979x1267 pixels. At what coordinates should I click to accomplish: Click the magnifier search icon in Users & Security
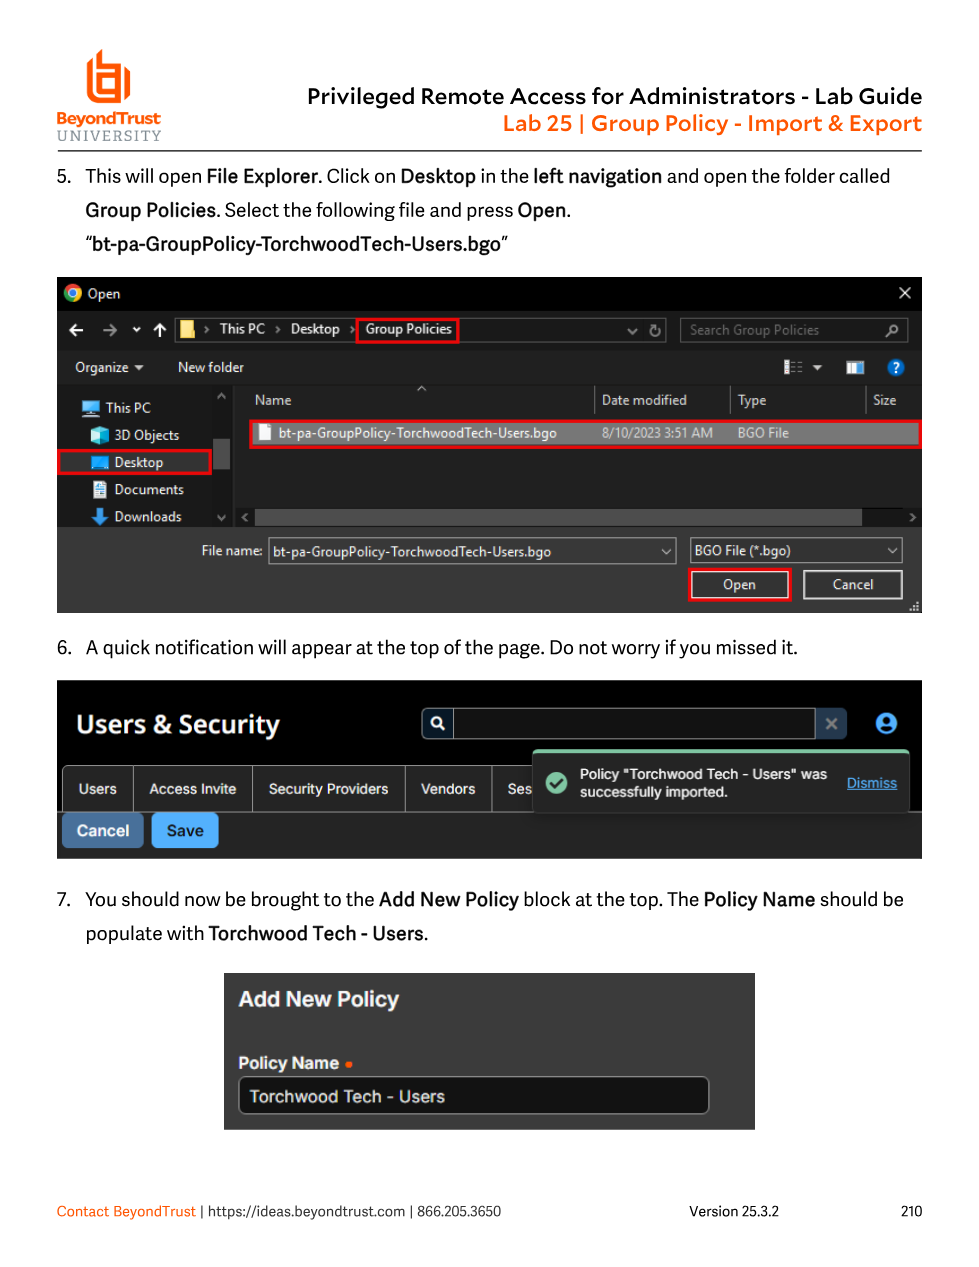pyautogui.click(x=438, y=723)
